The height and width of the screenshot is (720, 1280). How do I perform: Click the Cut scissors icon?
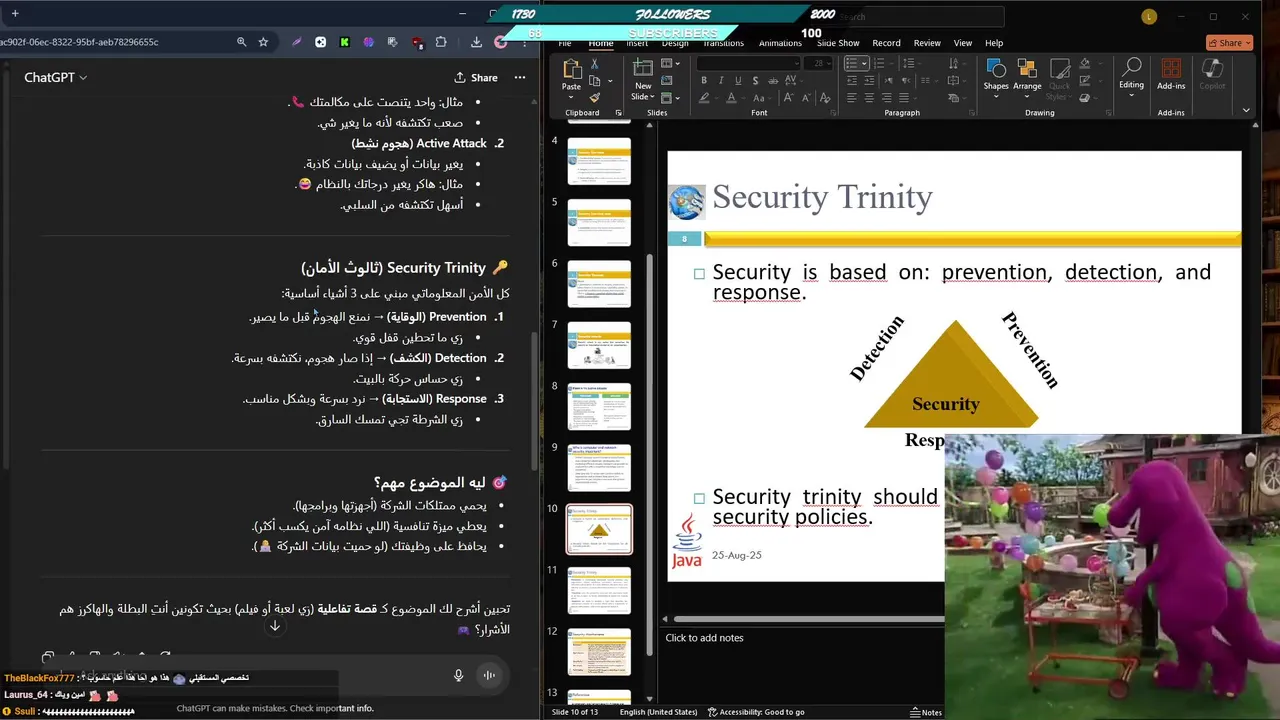click(x=595, y=63)
